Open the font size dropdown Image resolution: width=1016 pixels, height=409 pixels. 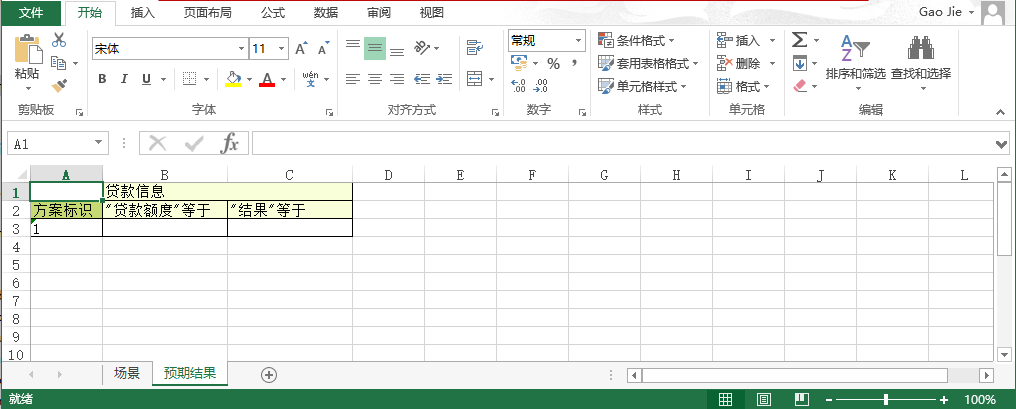283,48
